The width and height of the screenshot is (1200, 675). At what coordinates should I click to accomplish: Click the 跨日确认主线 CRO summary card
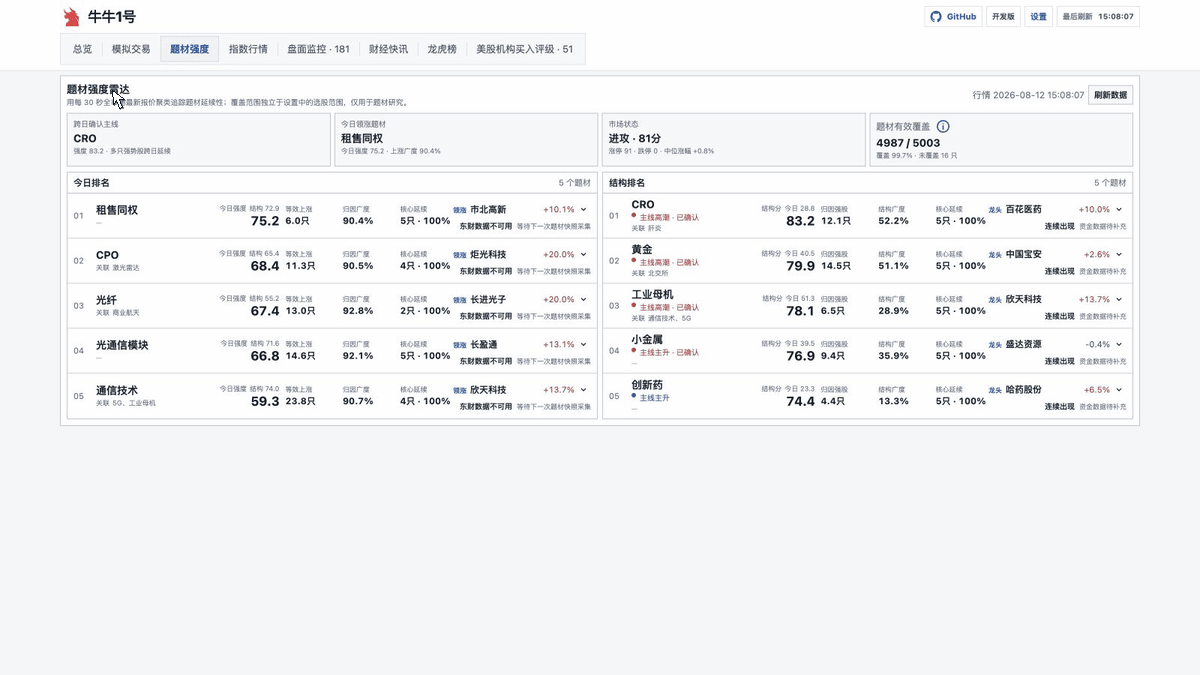pyautogui.click(x=198, y=139)
